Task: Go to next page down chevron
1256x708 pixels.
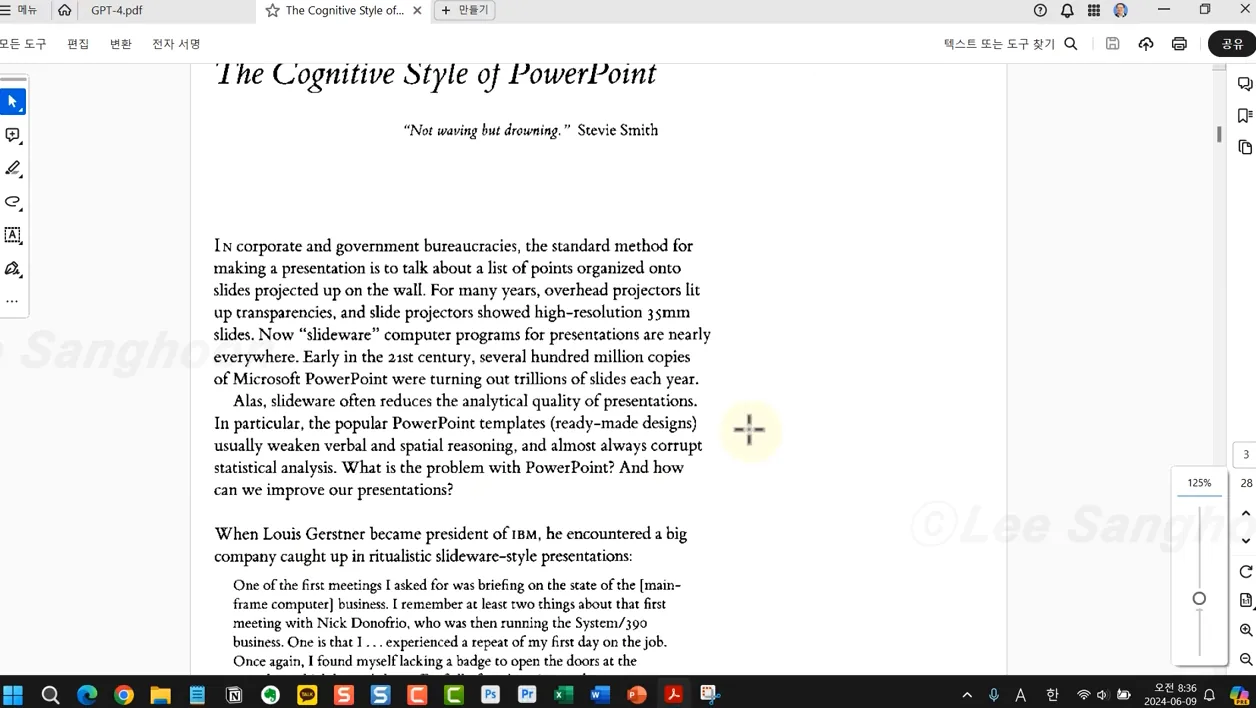Action: 1246,541
